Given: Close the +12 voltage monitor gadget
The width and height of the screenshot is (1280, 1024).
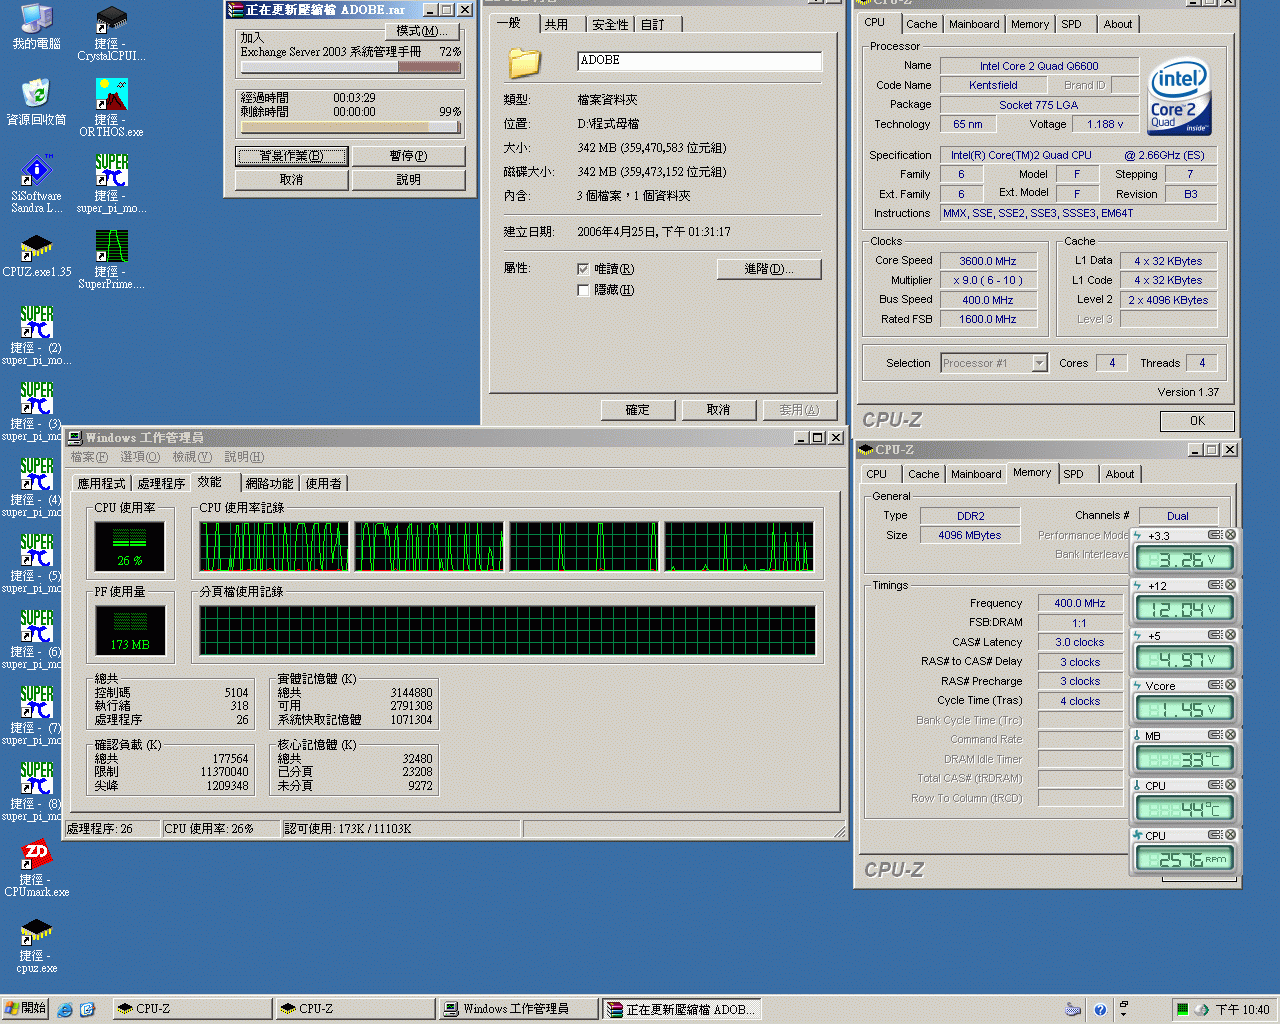Looking at the screenshot, I should pyautogui.click(x=1231, y=585).
